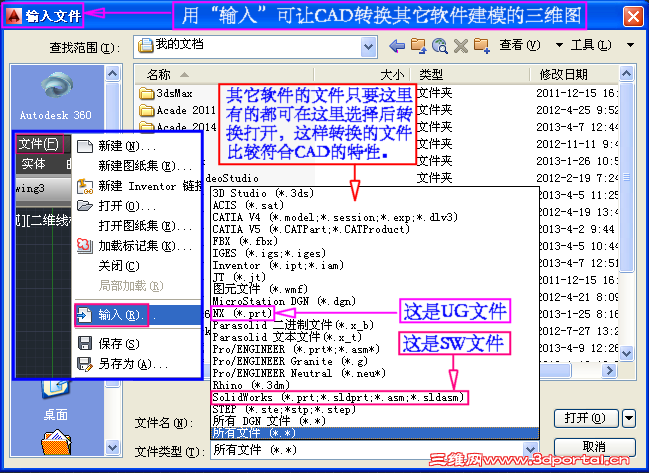The width and height of the screenshot is (649, 473).
Task: Open the 桌面 desktop sidebar location
Action: [x=56, y=399]
